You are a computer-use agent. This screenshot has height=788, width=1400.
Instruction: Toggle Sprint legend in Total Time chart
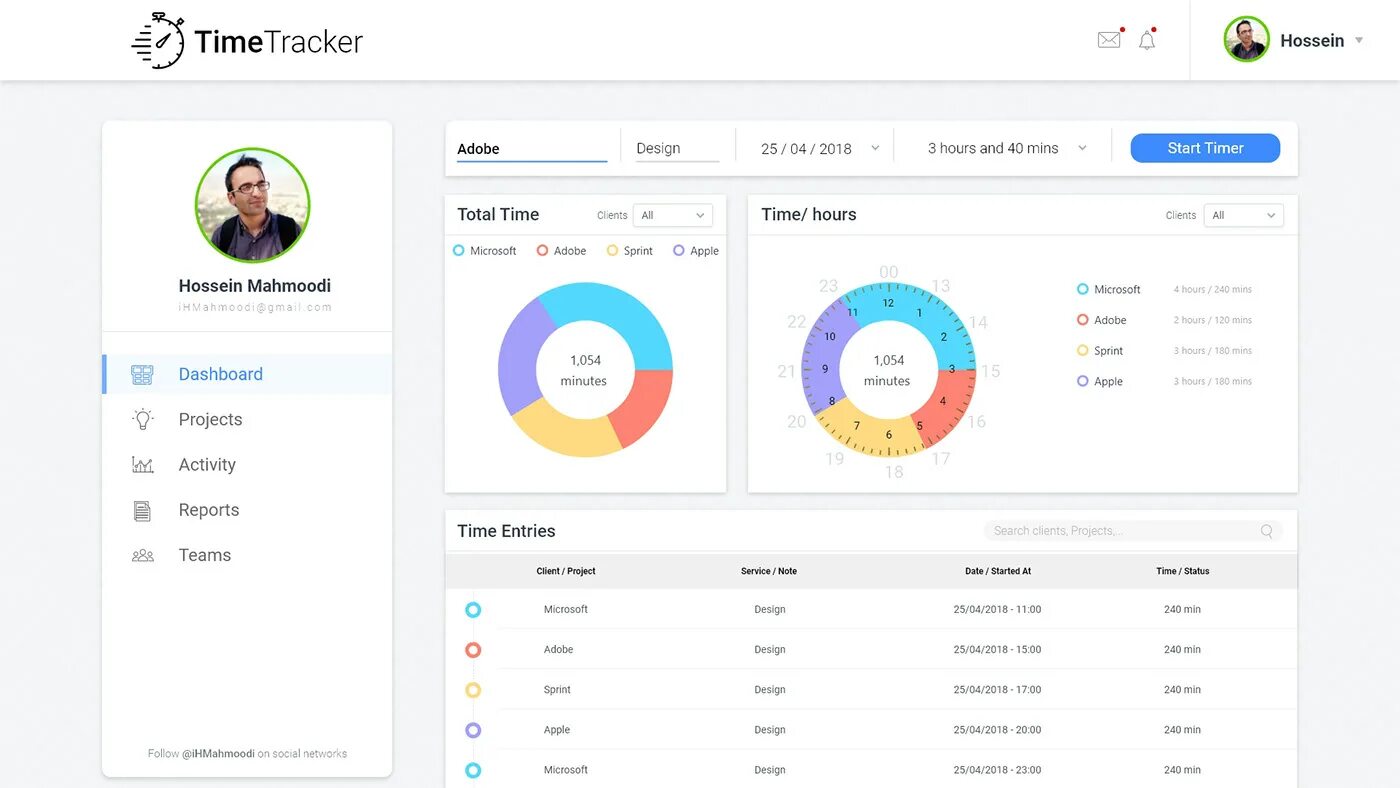point(630,251)
